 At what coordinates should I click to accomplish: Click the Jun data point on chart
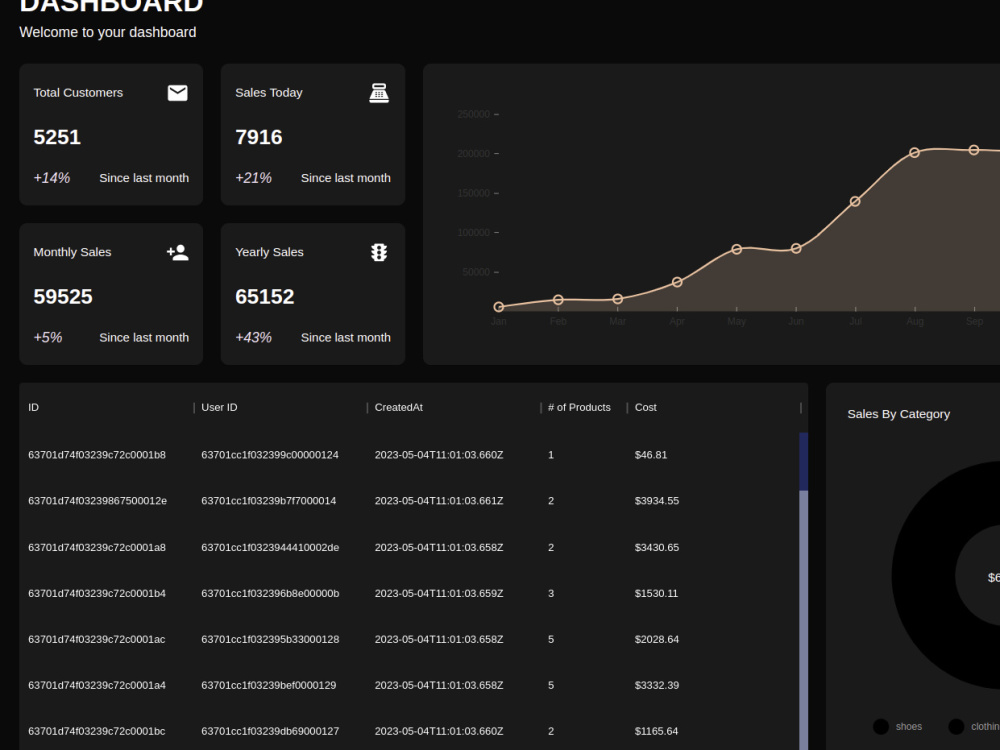pyautogui.click(x=796, y=249)
